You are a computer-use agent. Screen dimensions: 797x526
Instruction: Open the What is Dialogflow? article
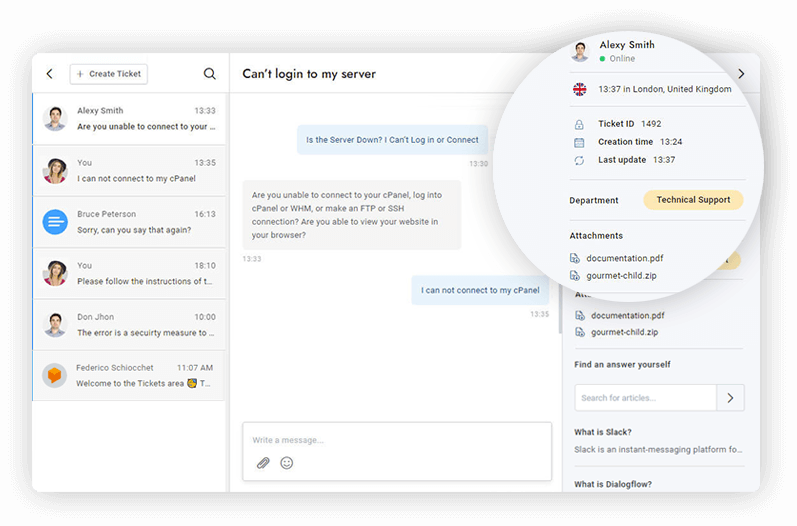click(612, 485)
